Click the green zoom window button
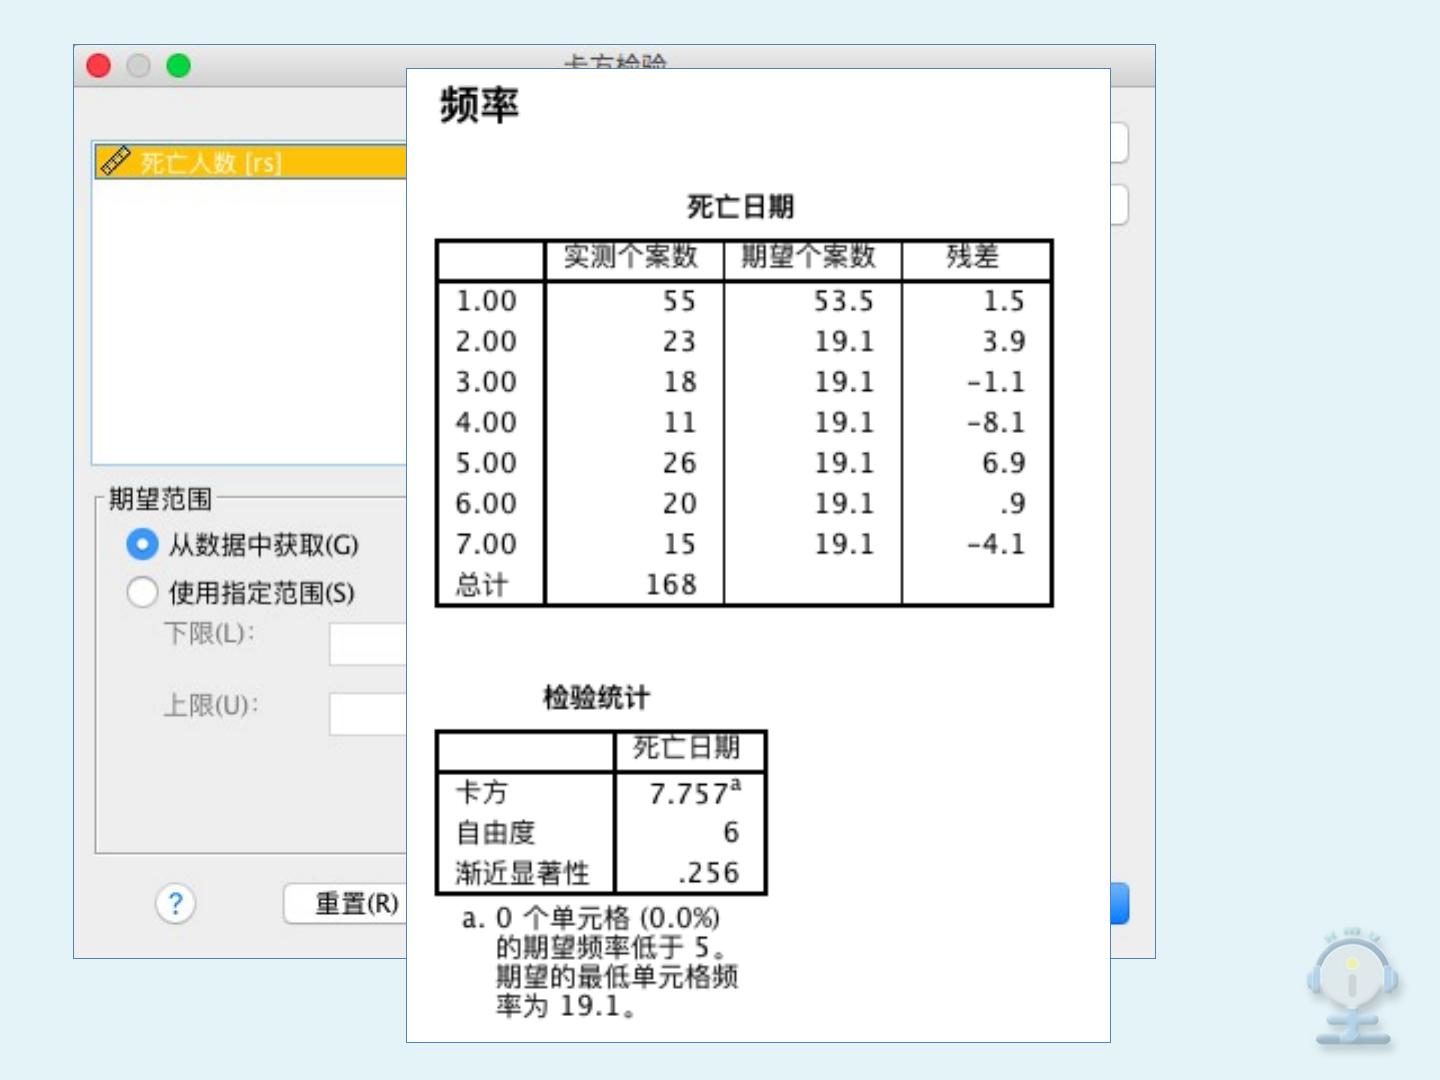1440x1080 pixels. (179, 66)
